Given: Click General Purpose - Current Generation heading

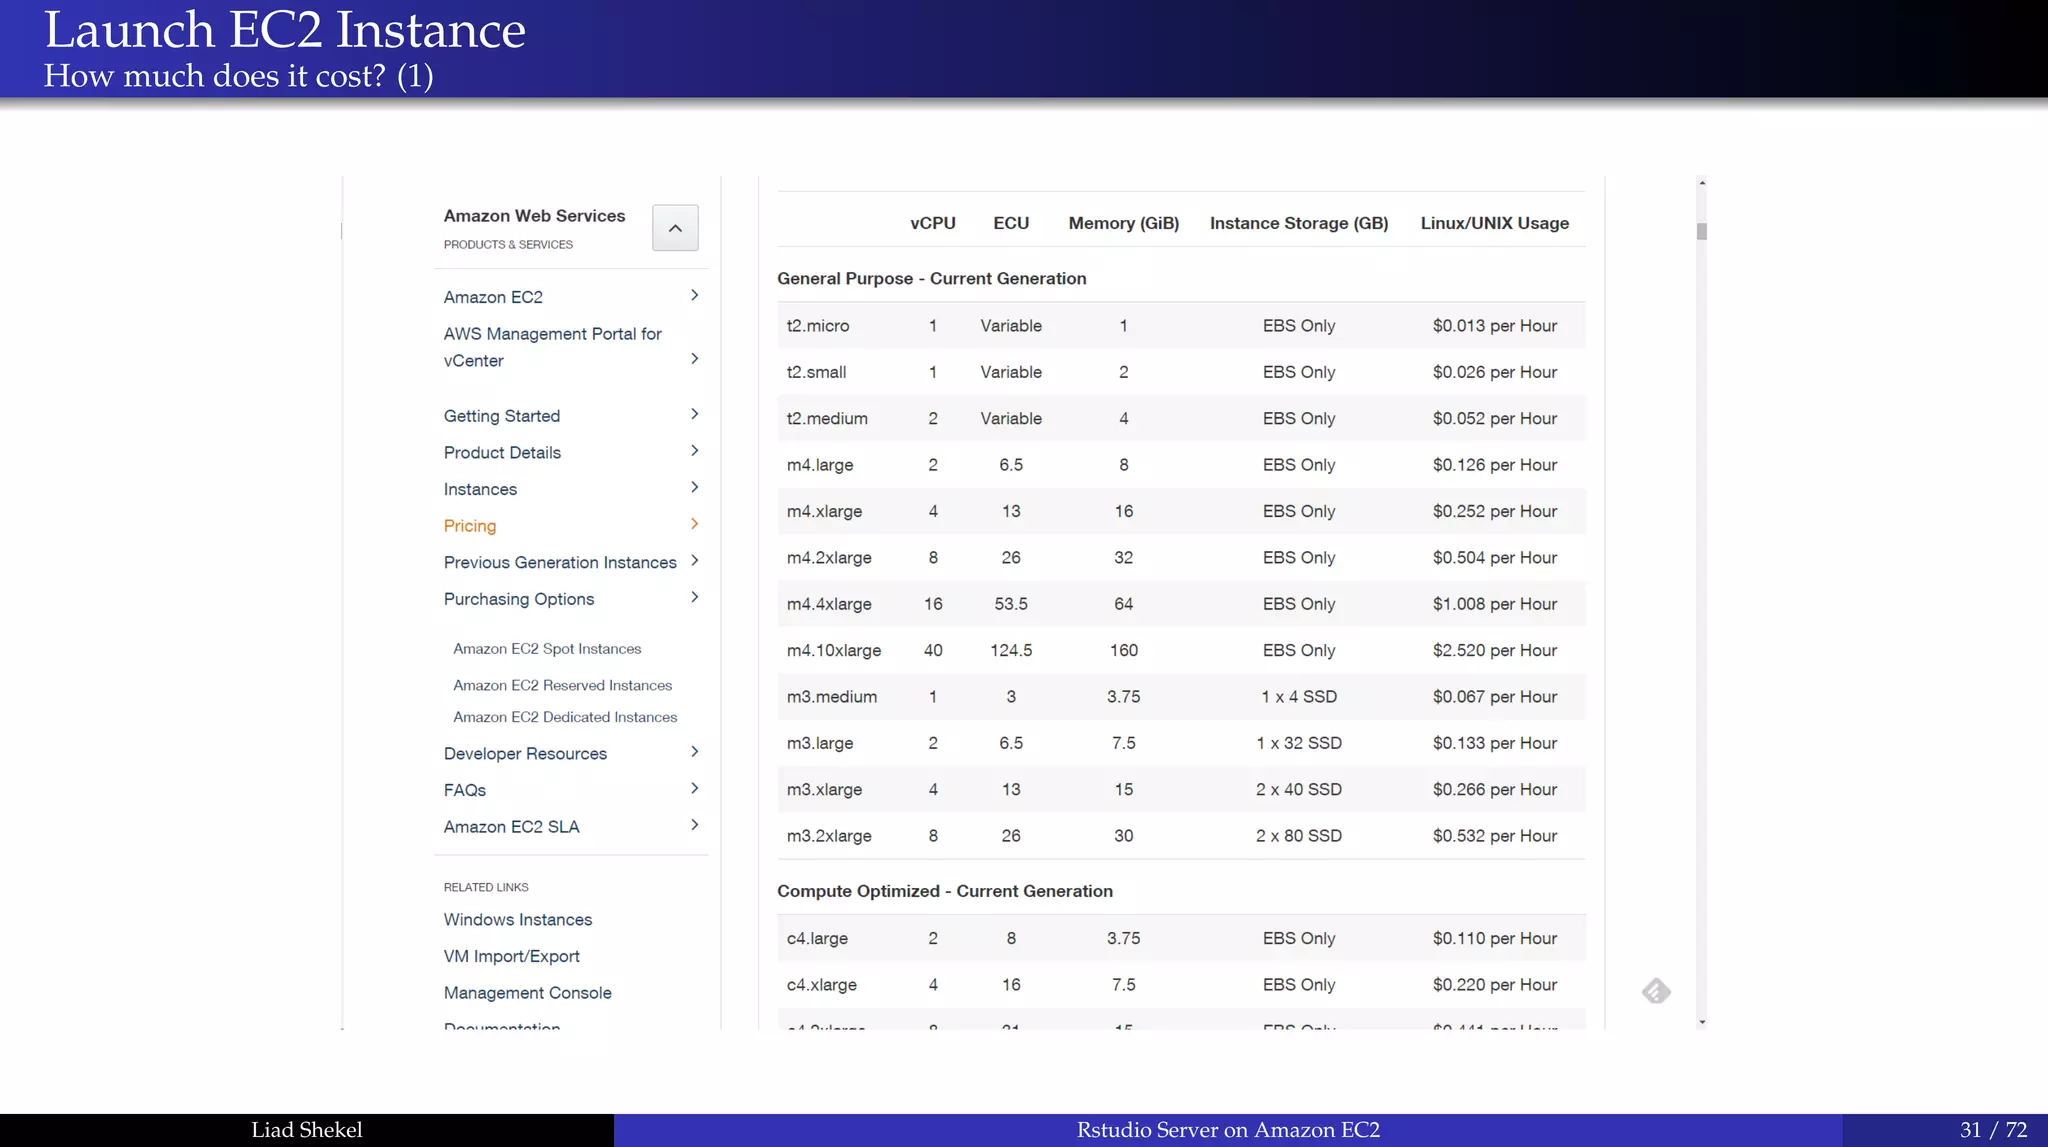Looking at the screenshot, I should (x=932, y=279).
